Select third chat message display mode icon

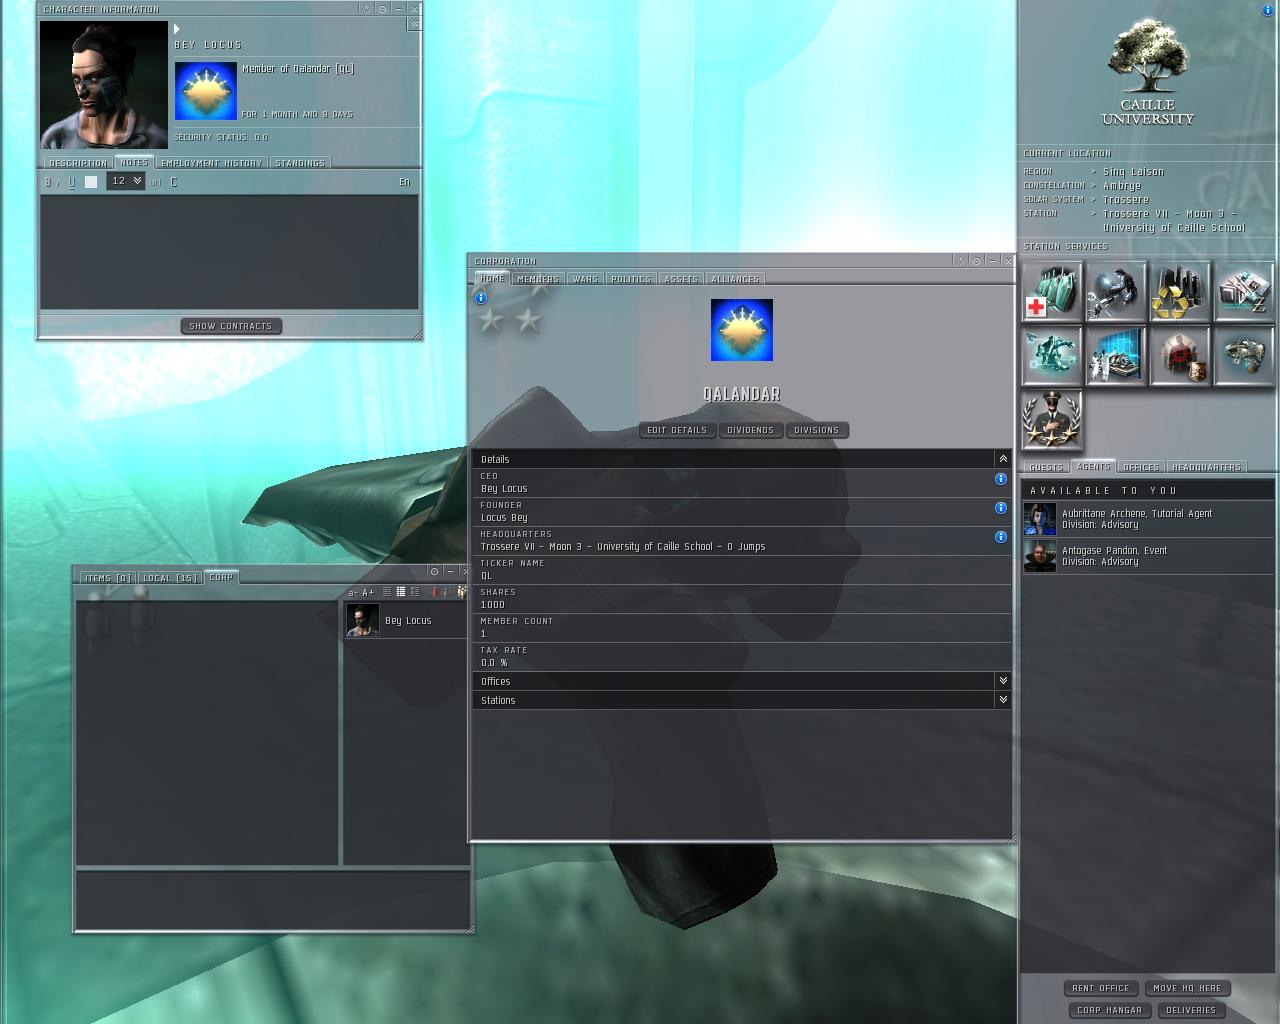click(415, 592)
